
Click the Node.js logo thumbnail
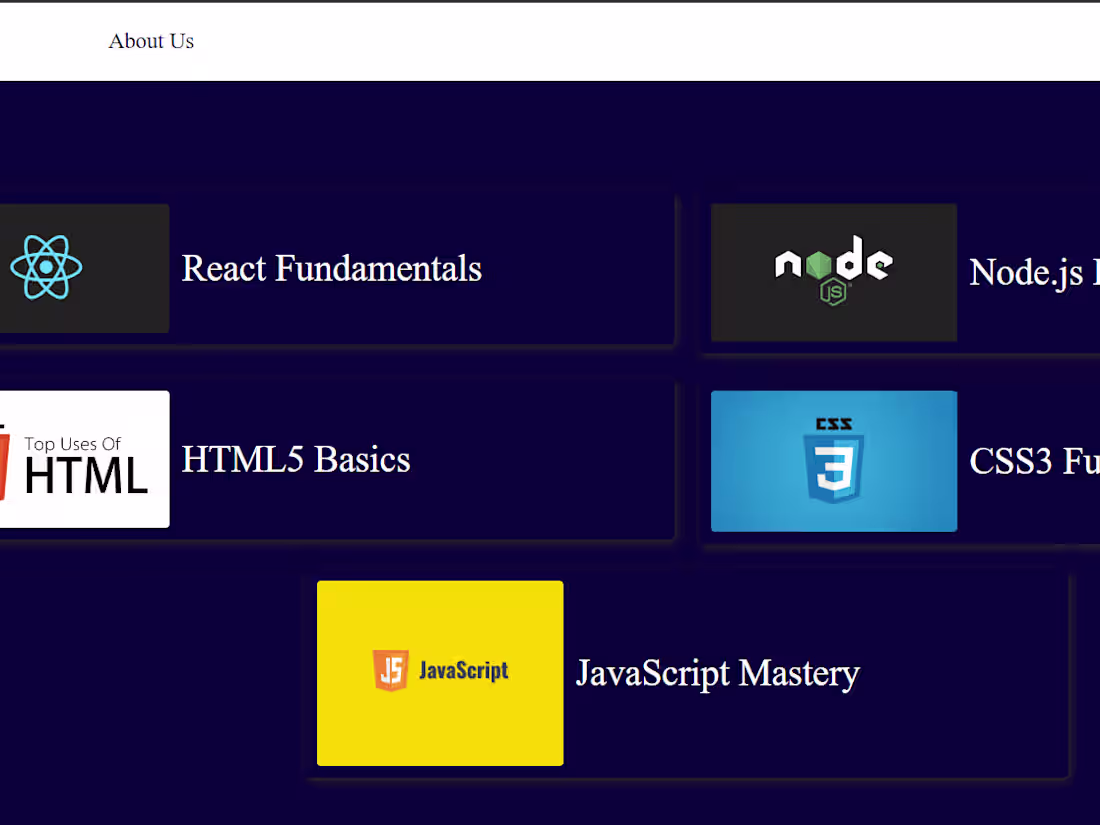pos(833,272)
